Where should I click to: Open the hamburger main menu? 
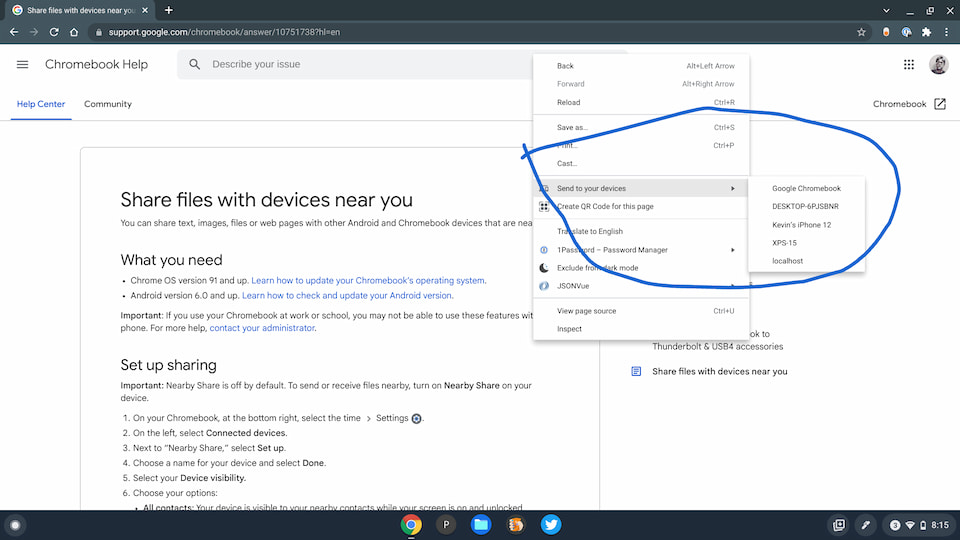pyautogui.click(x=23, y=64)
